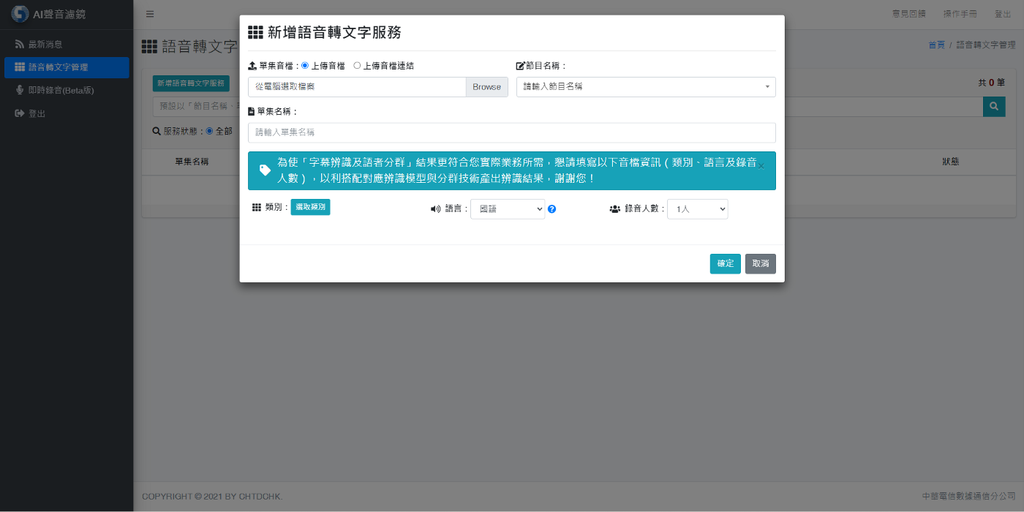
Task: Open the 節目名稱 combo box
Action: pos(646,87)
